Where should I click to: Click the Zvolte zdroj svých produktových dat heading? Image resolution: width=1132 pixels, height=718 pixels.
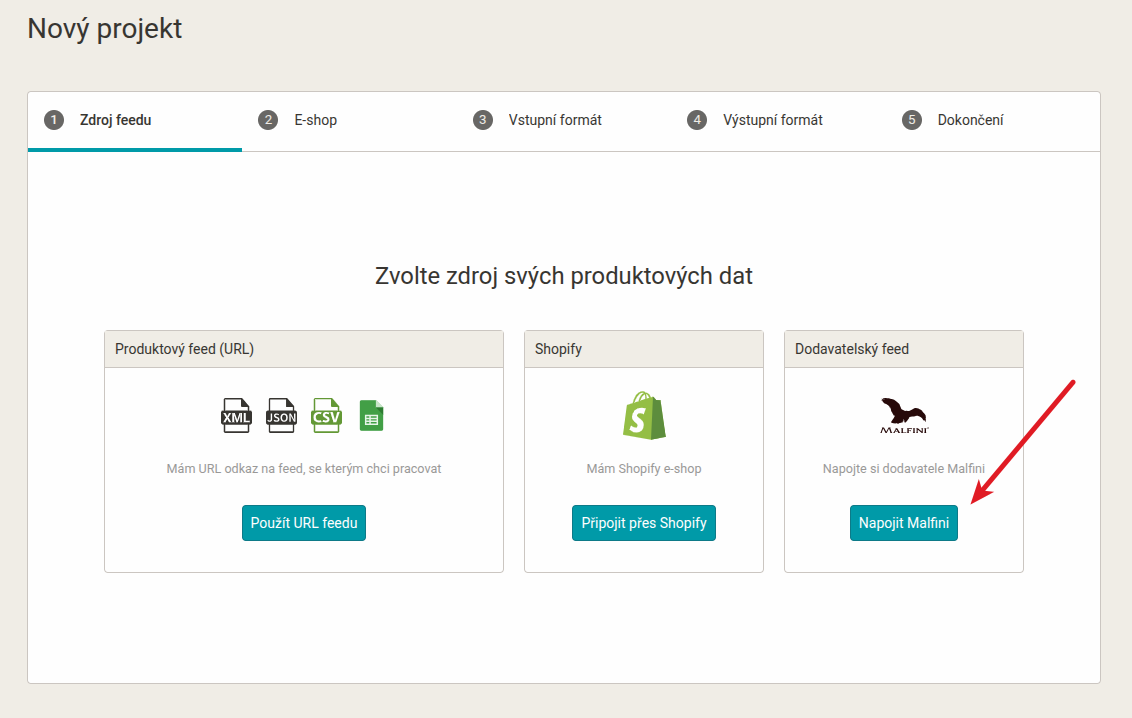click(x=564, y=276)
